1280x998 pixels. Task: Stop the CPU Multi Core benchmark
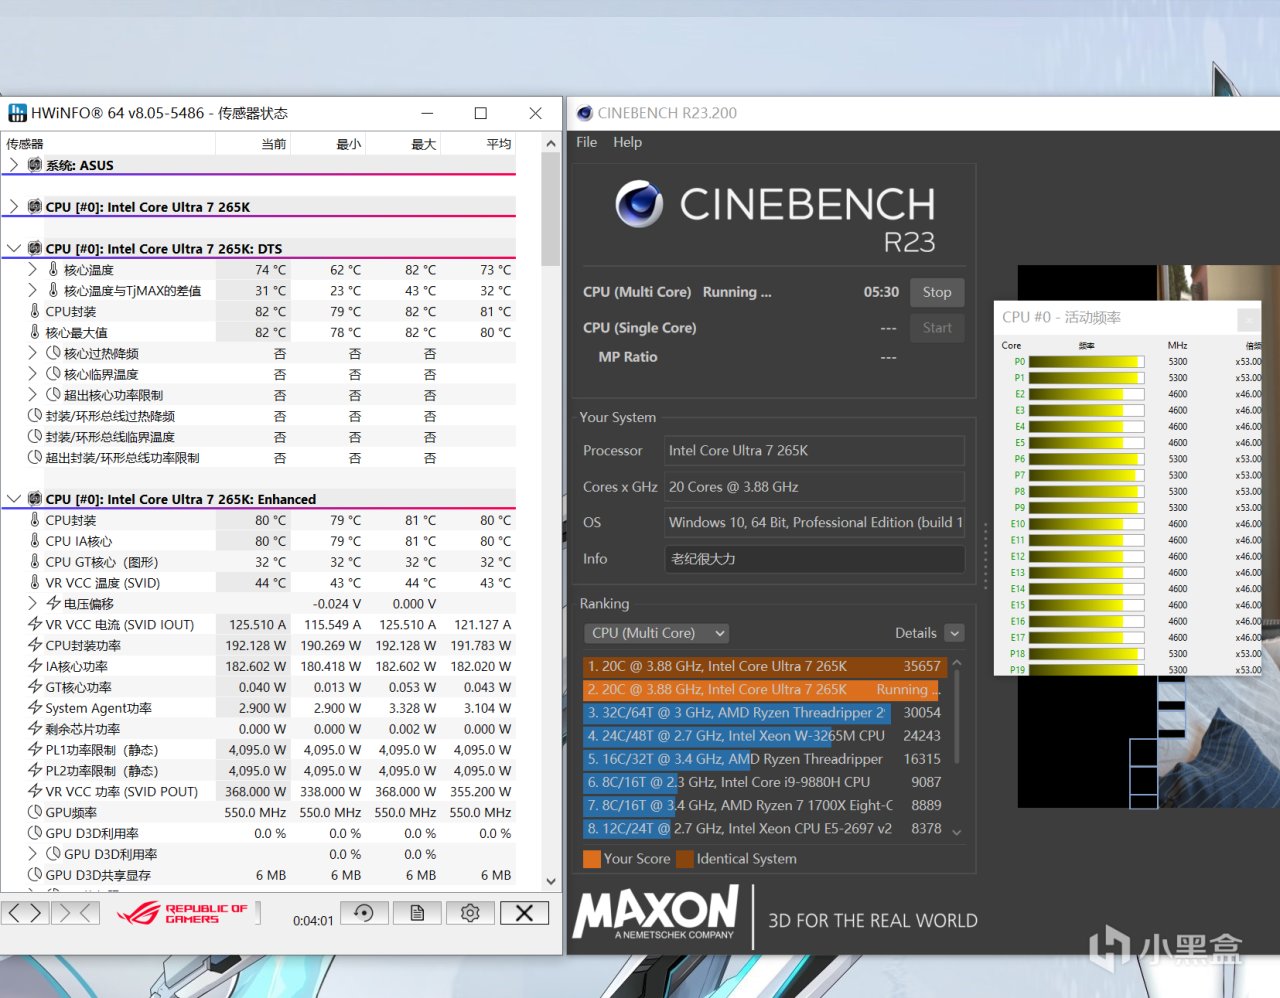[x=937, y=292]
